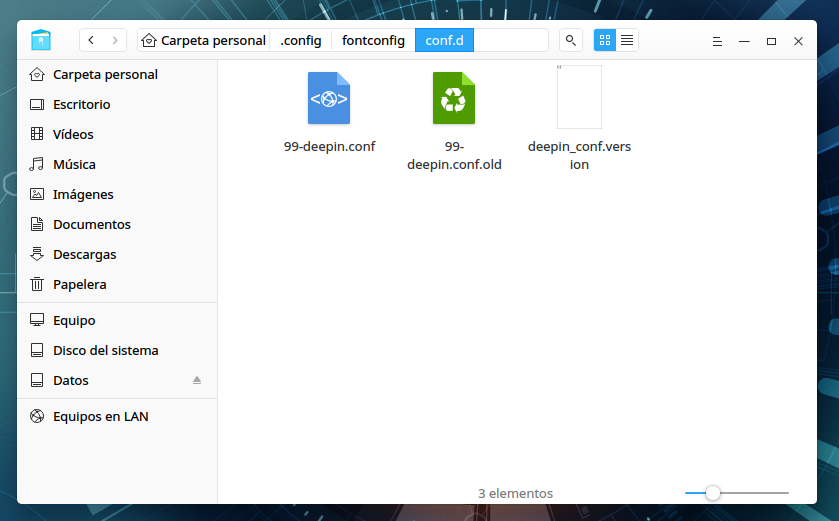Open Disco del sistema in sidebar
The height and width of the screenshot is (521, 839).
click(105, 350)
